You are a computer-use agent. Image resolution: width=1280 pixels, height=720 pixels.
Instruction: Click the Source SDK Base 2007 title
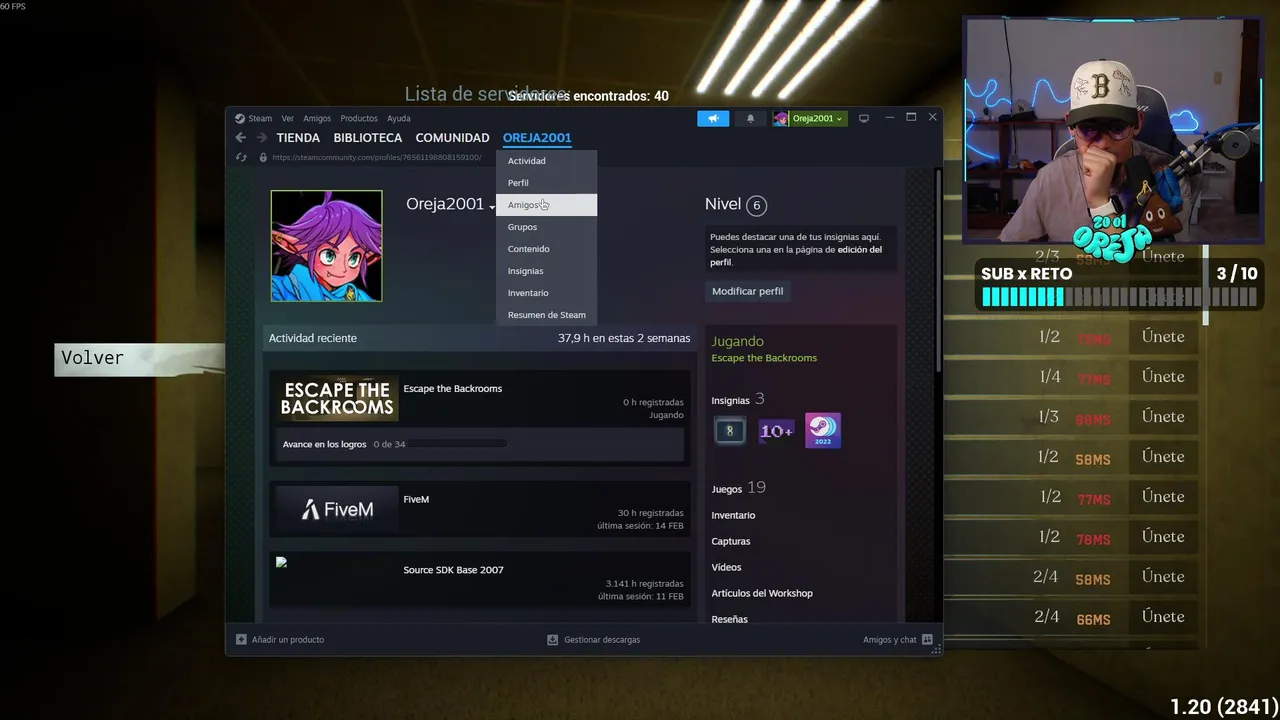(x=453, y=570)
